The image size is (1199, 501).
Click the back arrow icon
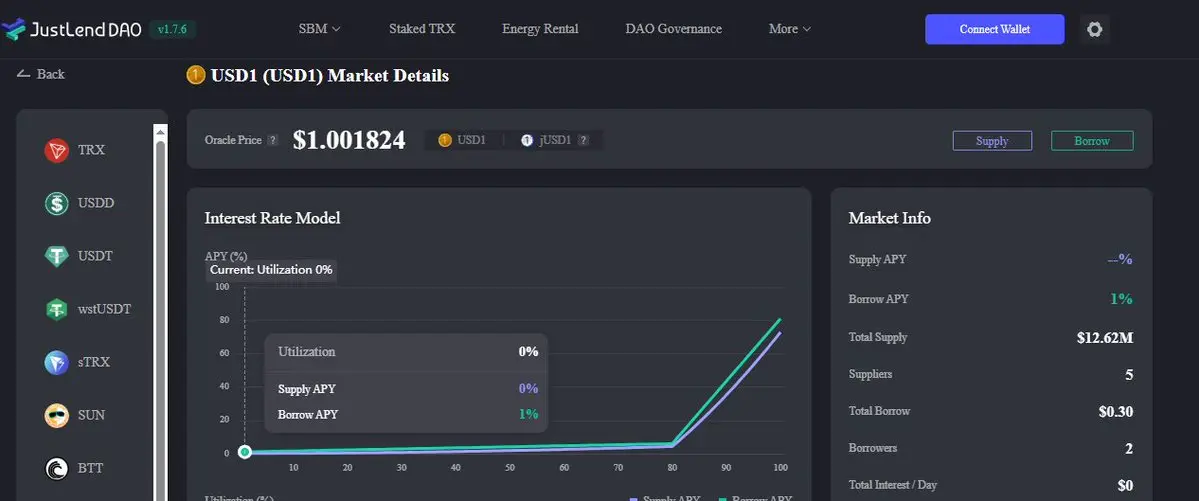[x=24, y=74]
